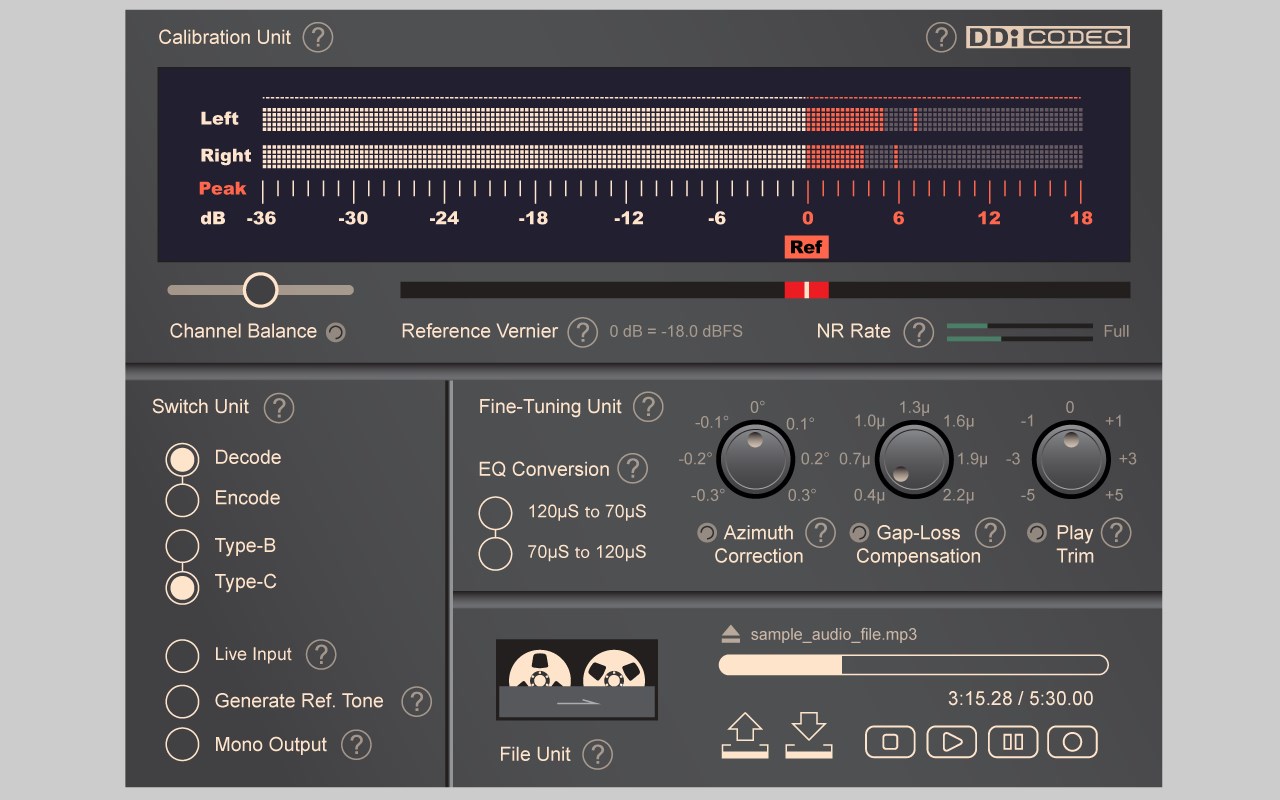Toggle Play Trim enable indicator
Viewport: 1280px width, 800px height.
pyautogui.click(x=1037, y=533)
